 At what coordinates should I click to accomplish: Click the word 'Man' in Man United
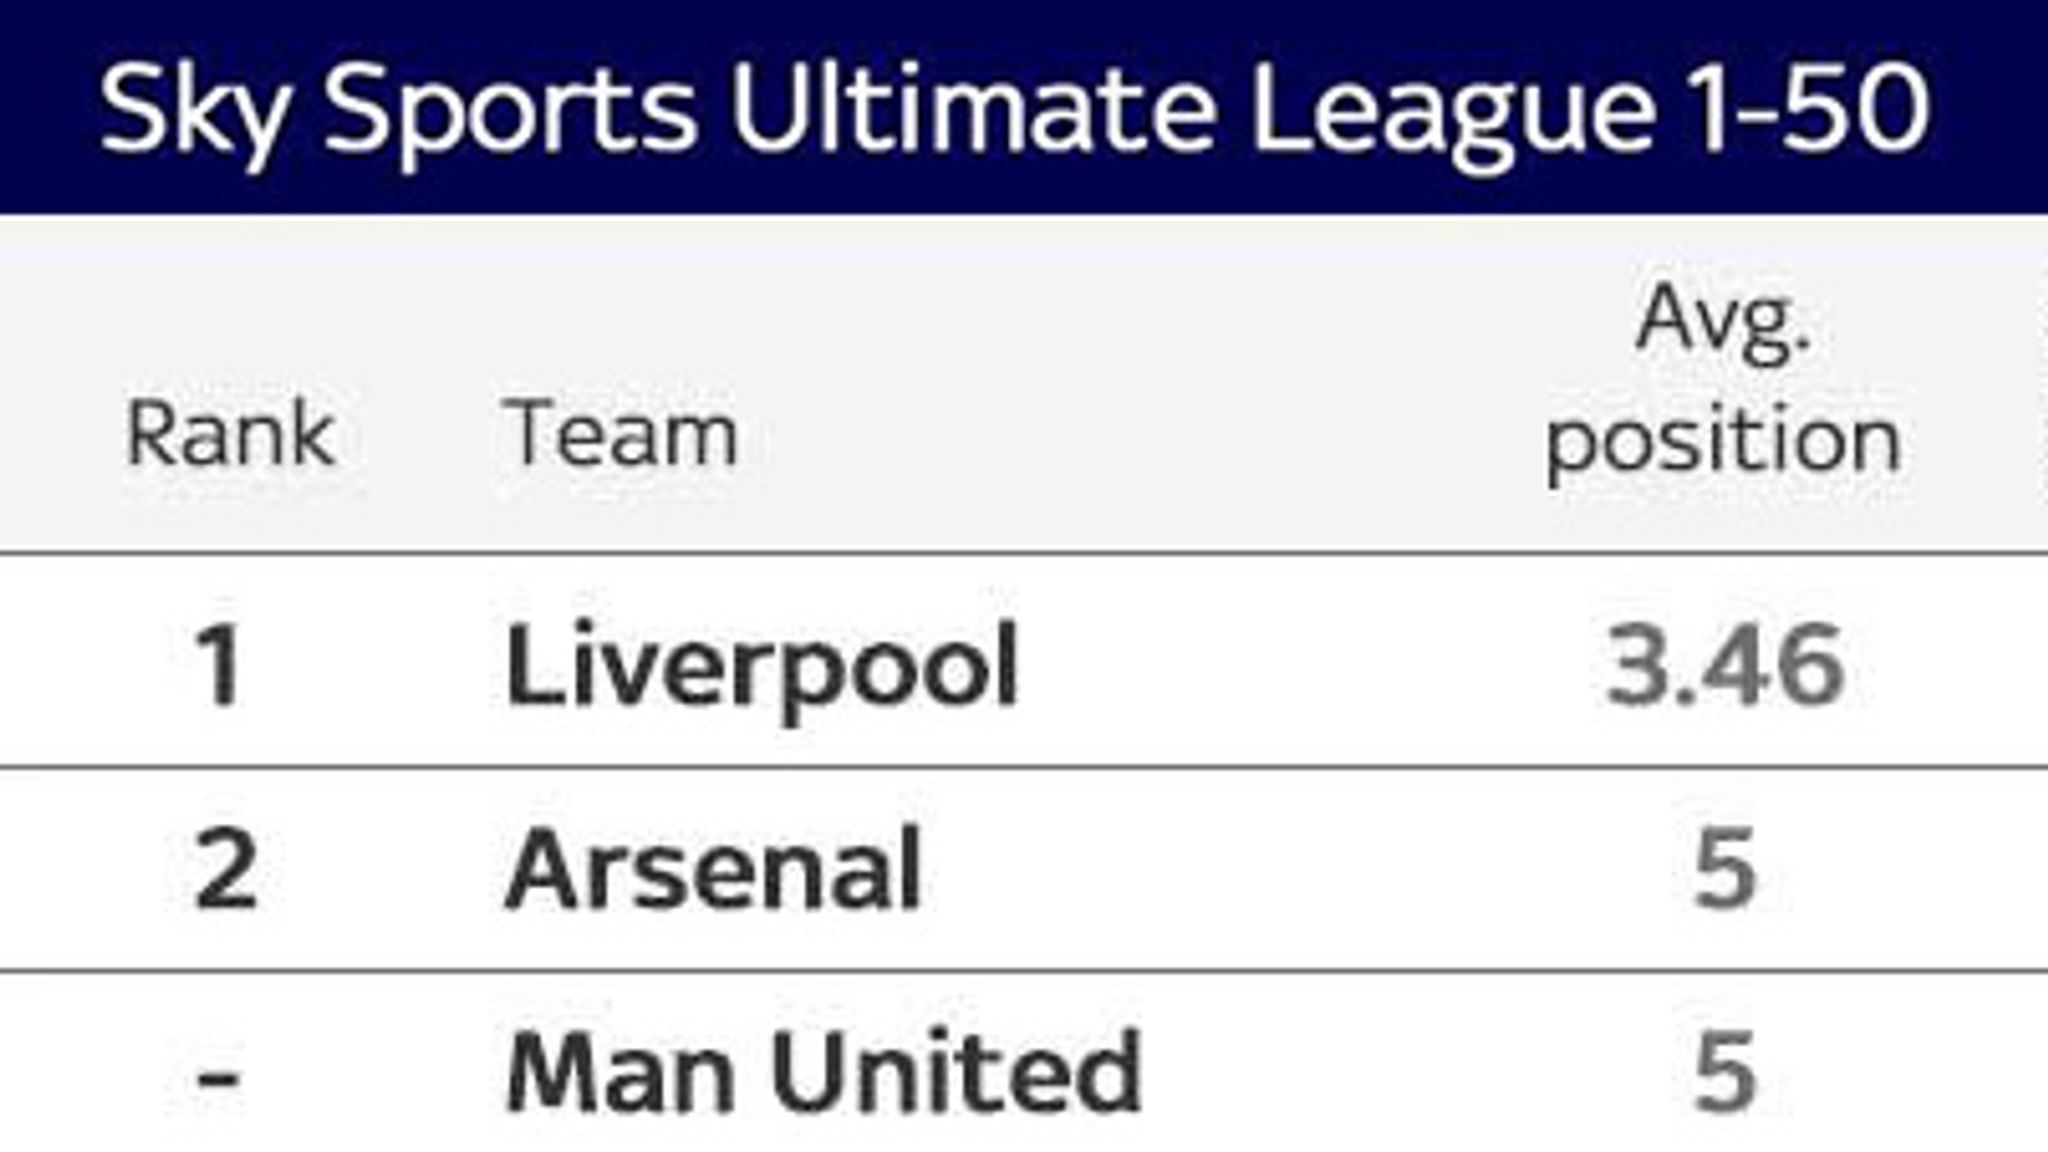click(622, 1072)
